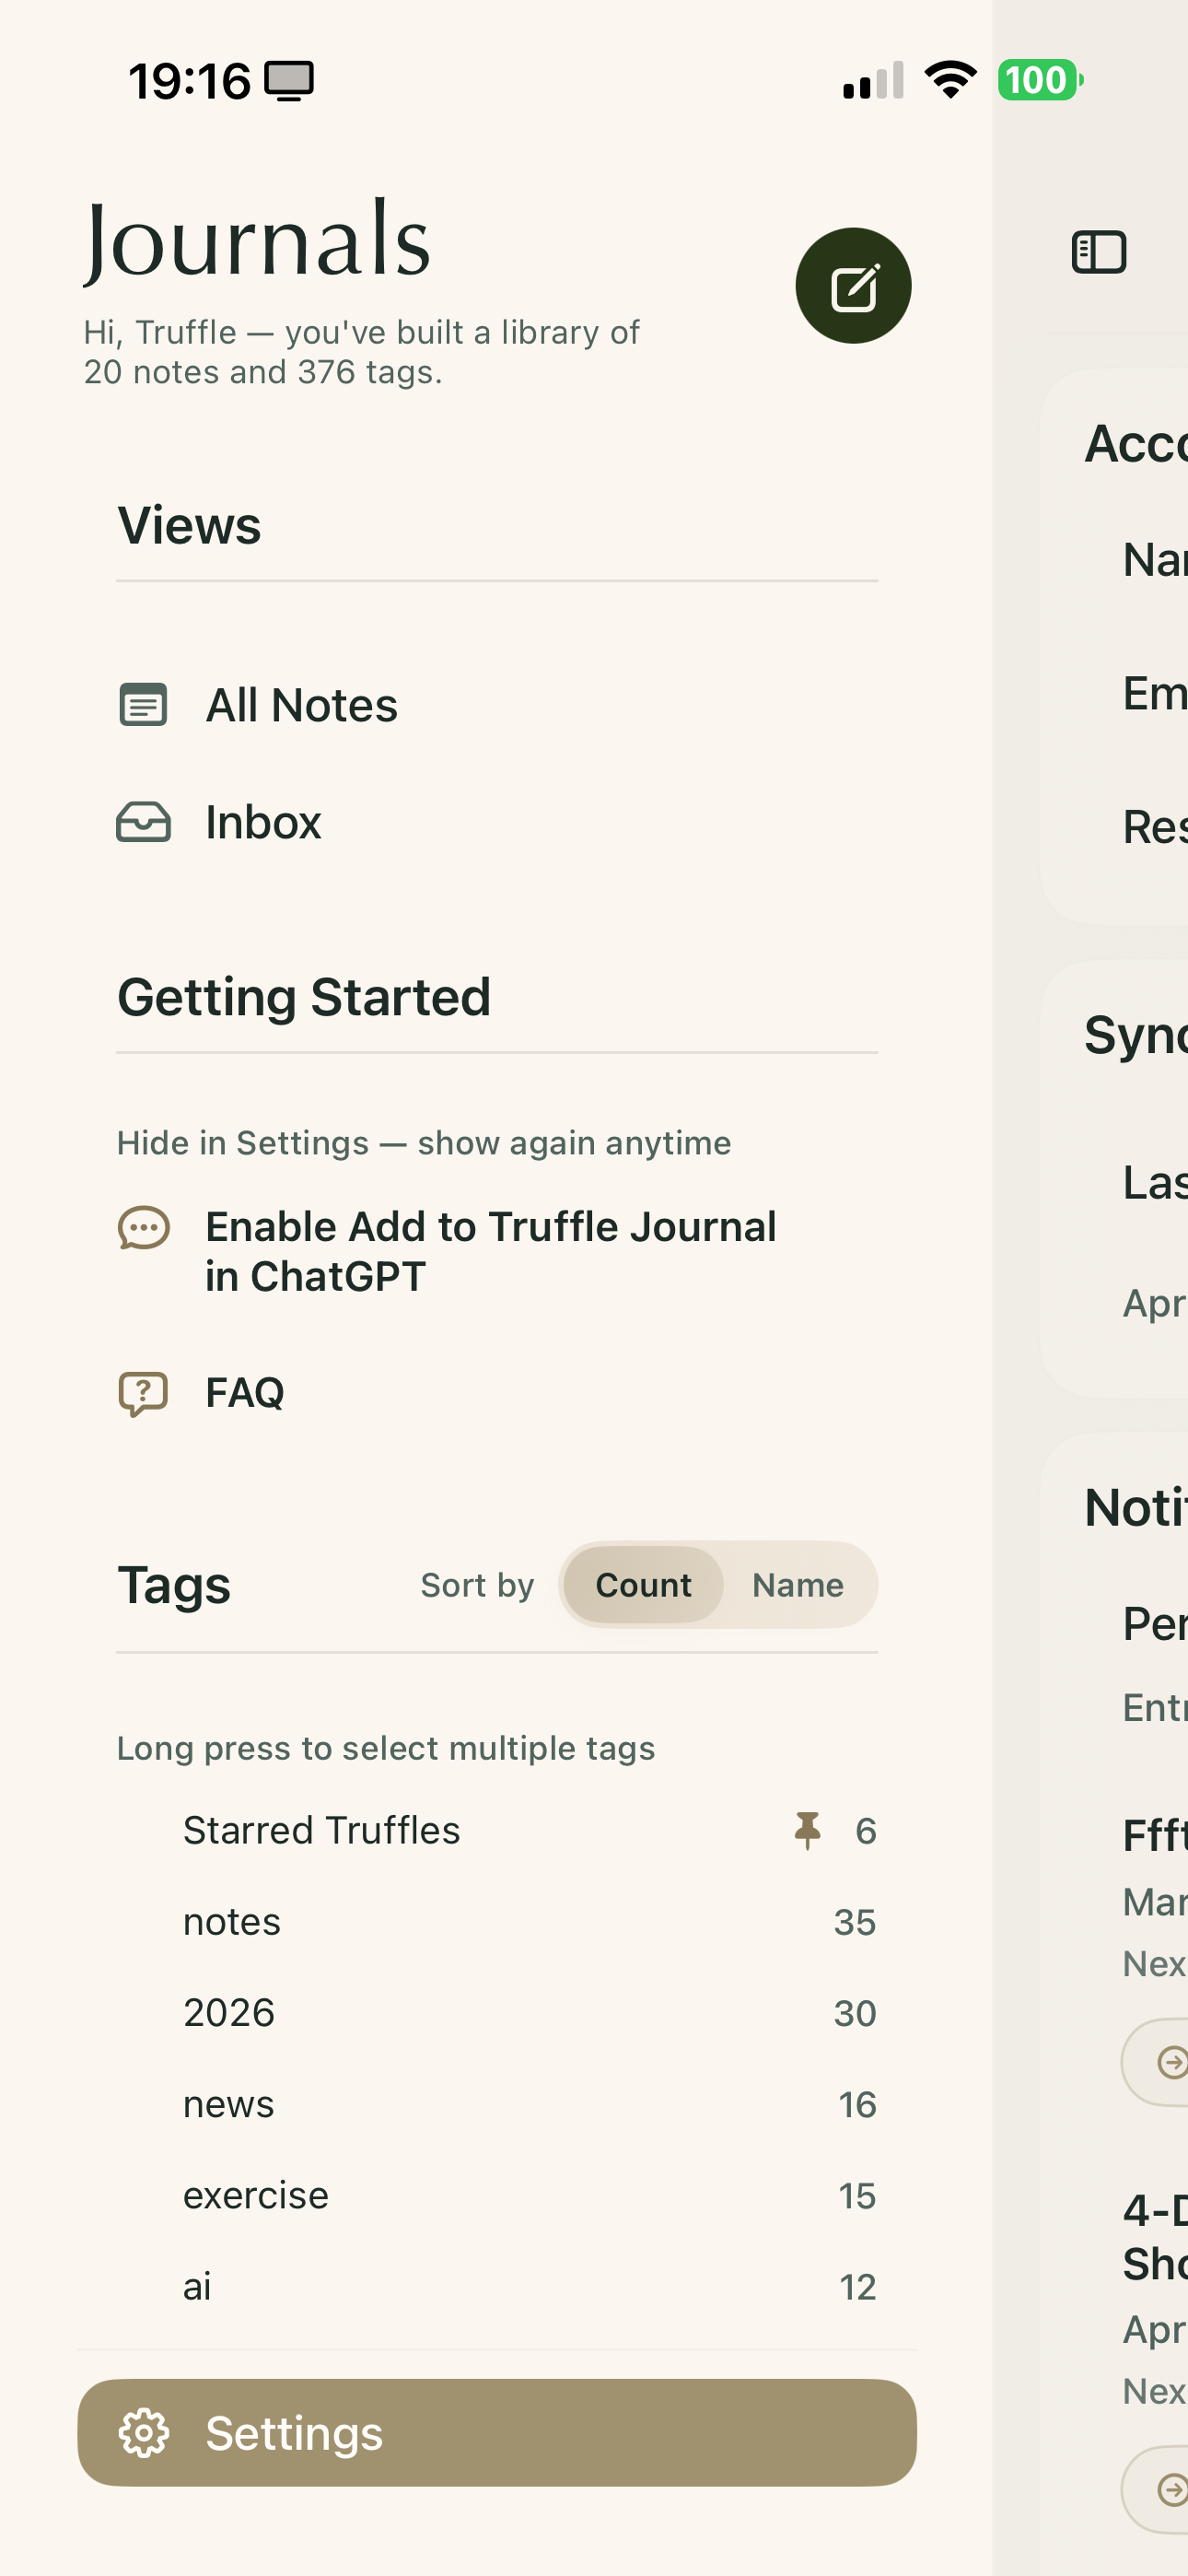Click the greeting text about 20 notes

click(x=361, y=352)
